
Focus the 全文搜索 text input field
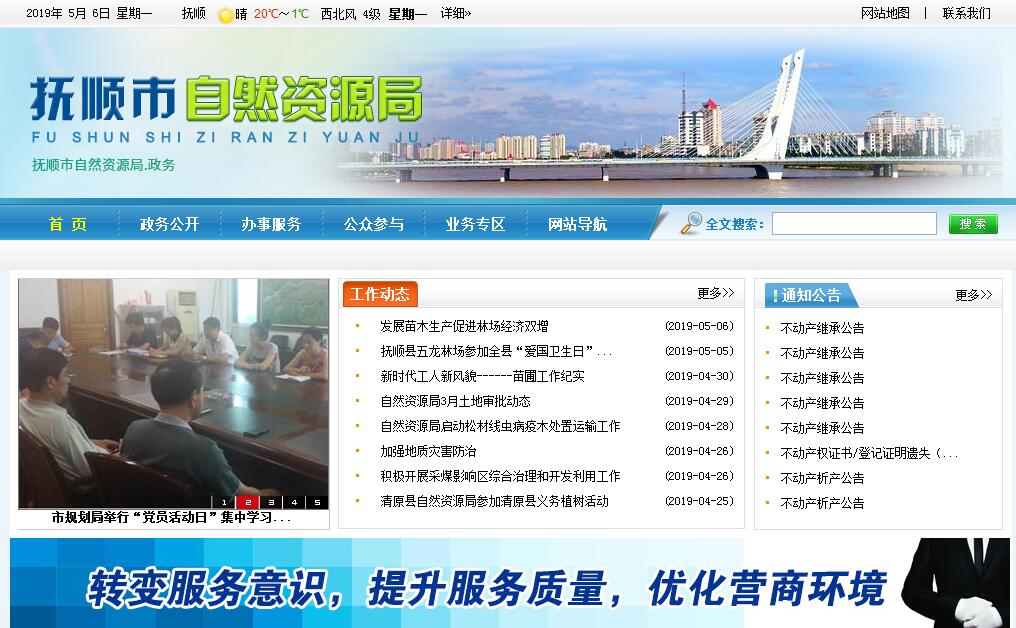[x=853, y=224]
